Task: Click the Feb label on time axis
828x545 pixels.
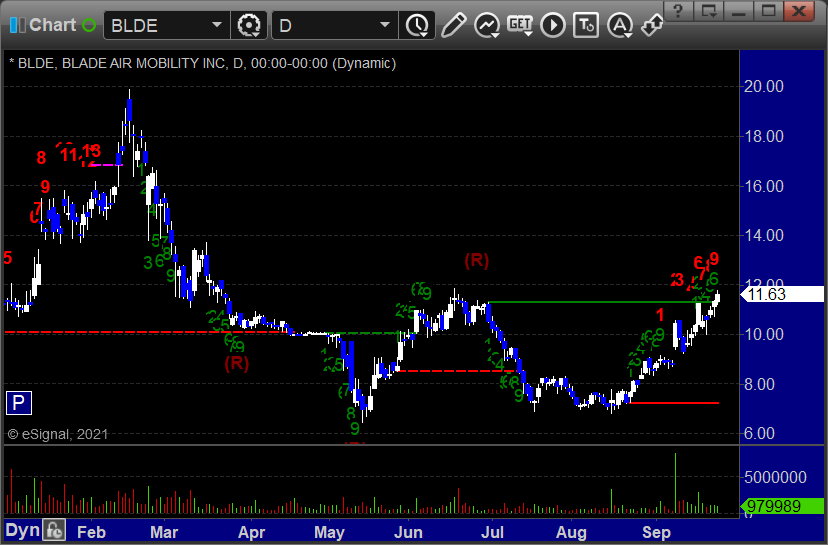Action: click(x=91, y=532)
